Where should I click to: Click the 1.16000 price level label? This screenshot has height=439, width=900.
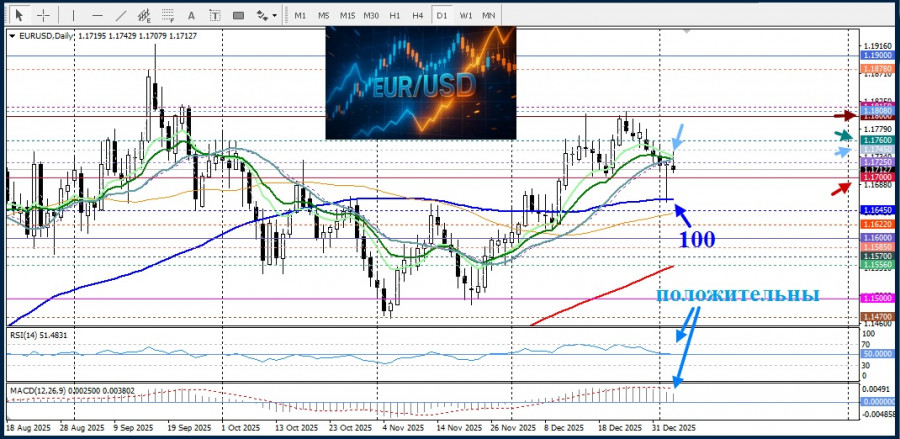point(878,238)
